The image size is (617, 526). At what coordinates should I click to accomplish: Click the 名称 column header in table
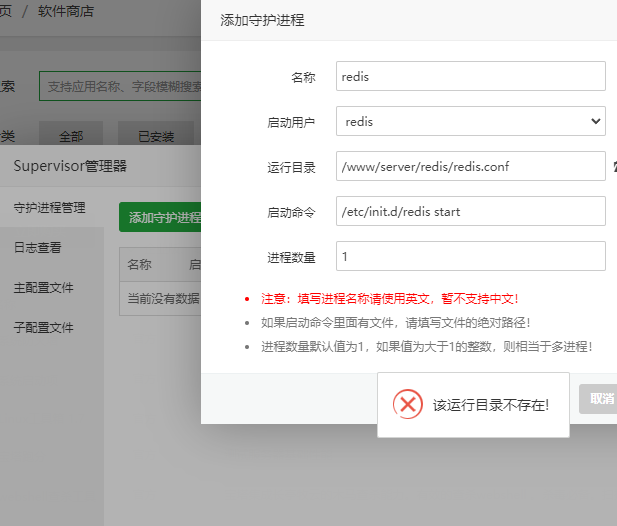point(139,265)
